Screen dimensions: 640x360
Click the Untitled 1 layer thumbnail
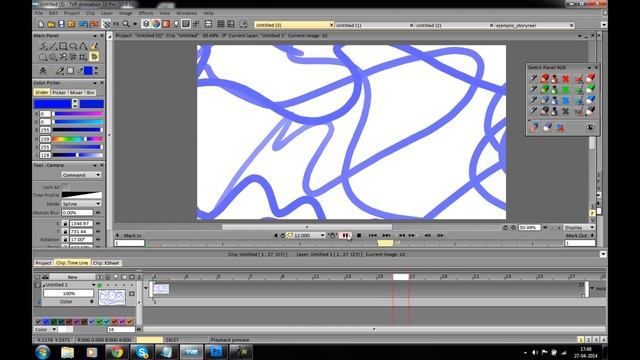(x=112, y=297)
